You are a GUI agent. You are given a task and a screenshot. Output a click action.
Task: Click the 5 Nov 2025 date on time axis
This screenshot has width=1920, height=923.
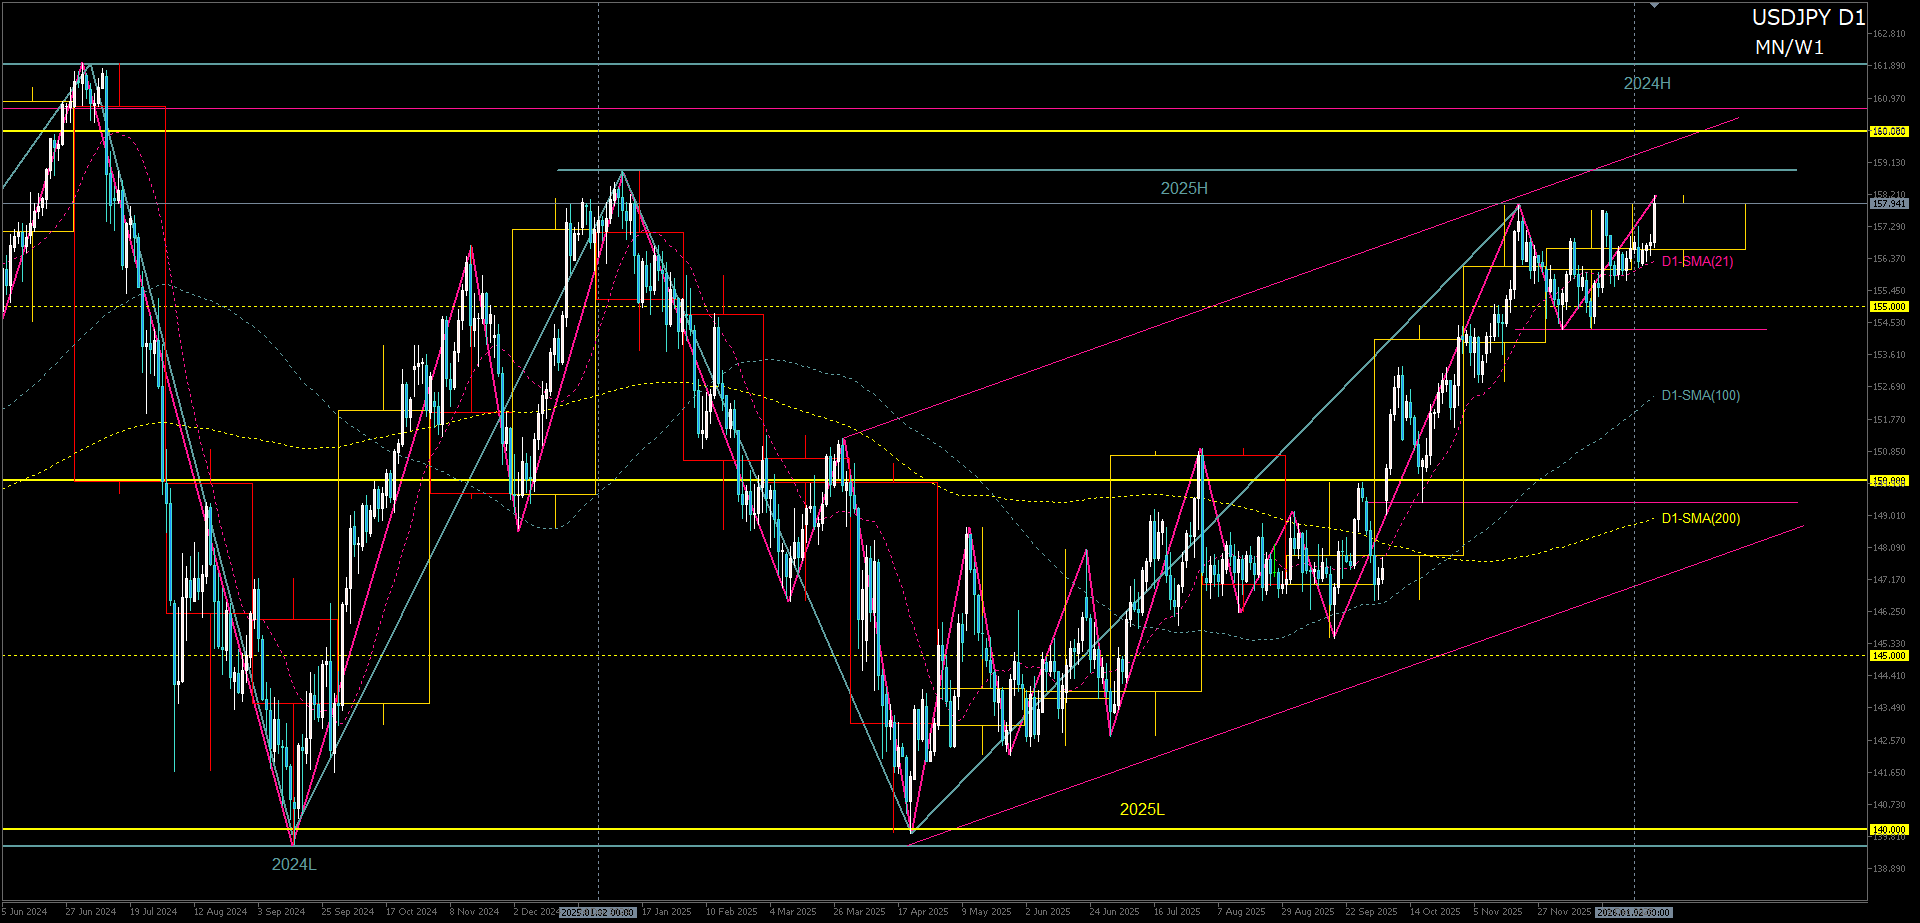tap(1497, 912)
